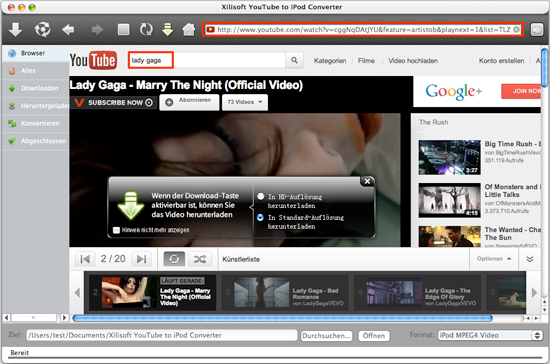Click the vertical page scrollbar thumb
This screenshot has width=550, height=364.
[x=544, y=68]
